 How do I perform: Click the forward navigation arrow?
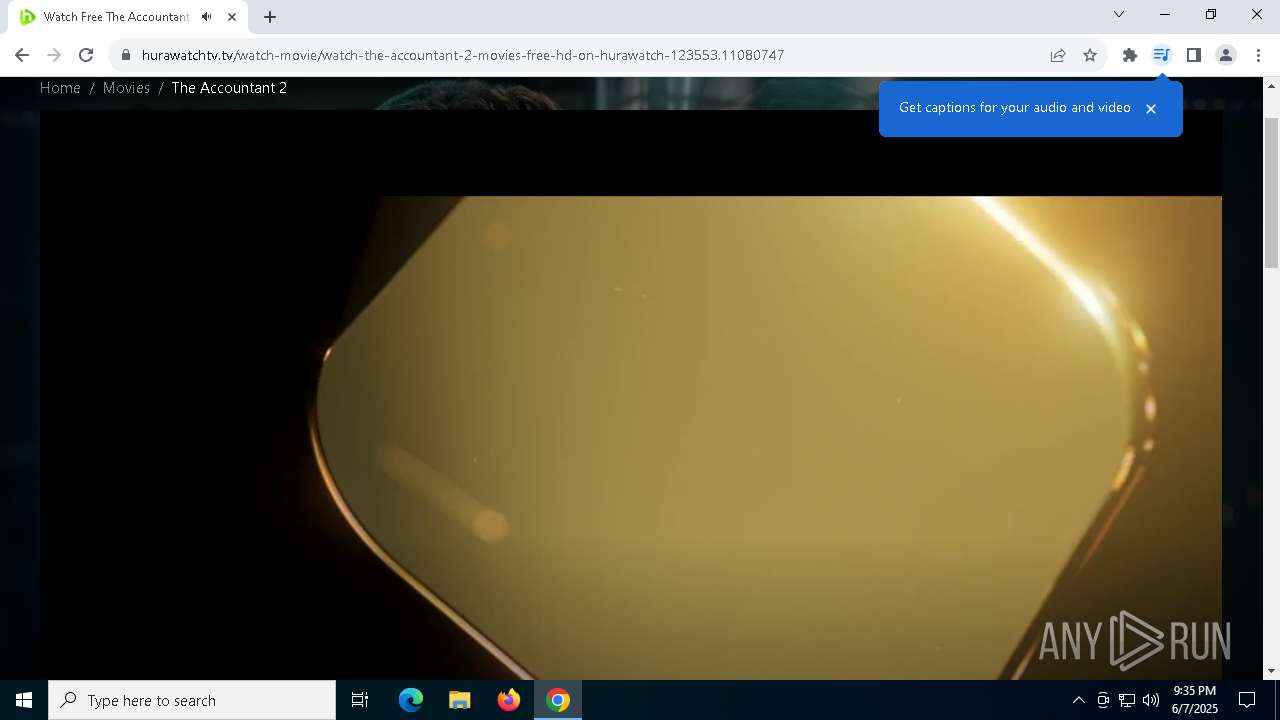(54, 55)
